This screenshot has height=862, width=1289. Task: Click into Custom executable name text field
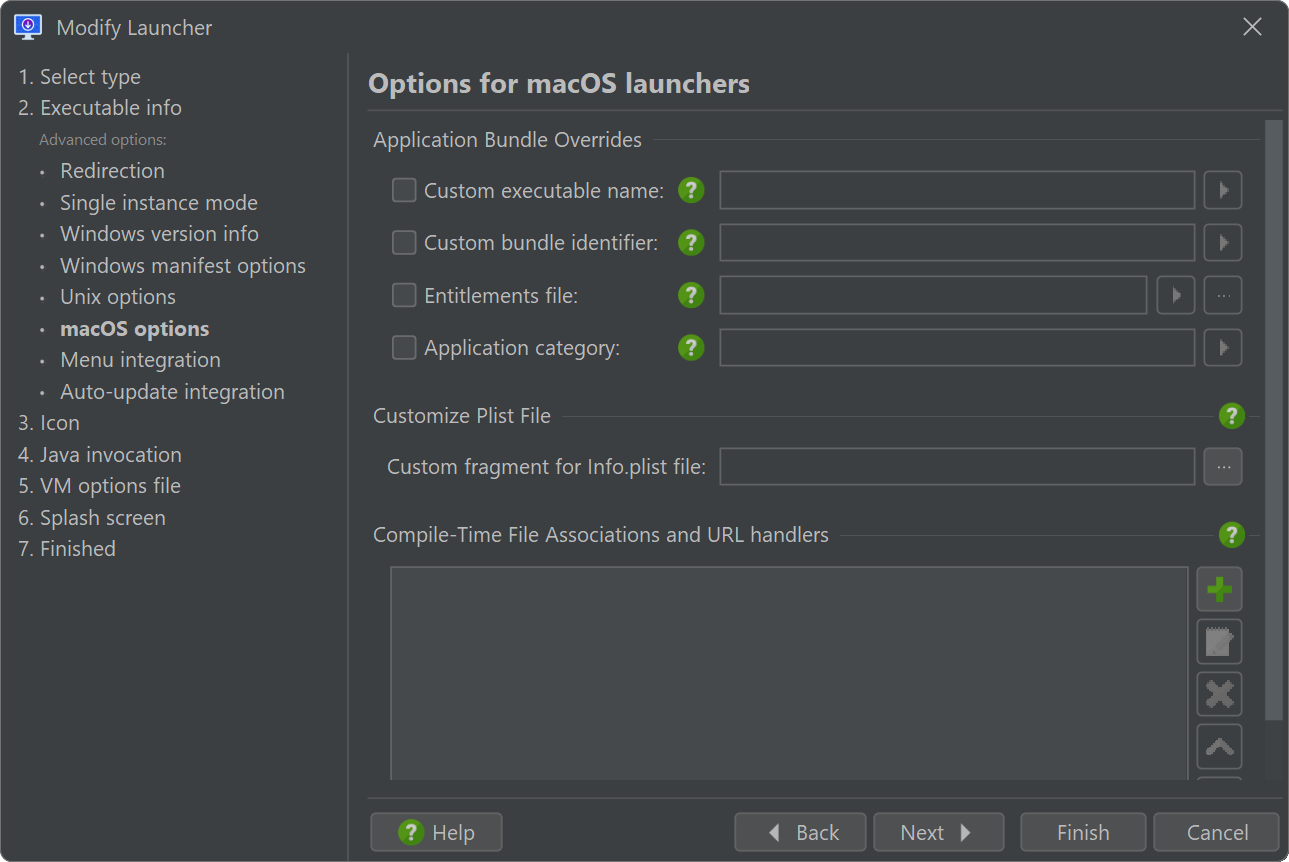(957, 190)
